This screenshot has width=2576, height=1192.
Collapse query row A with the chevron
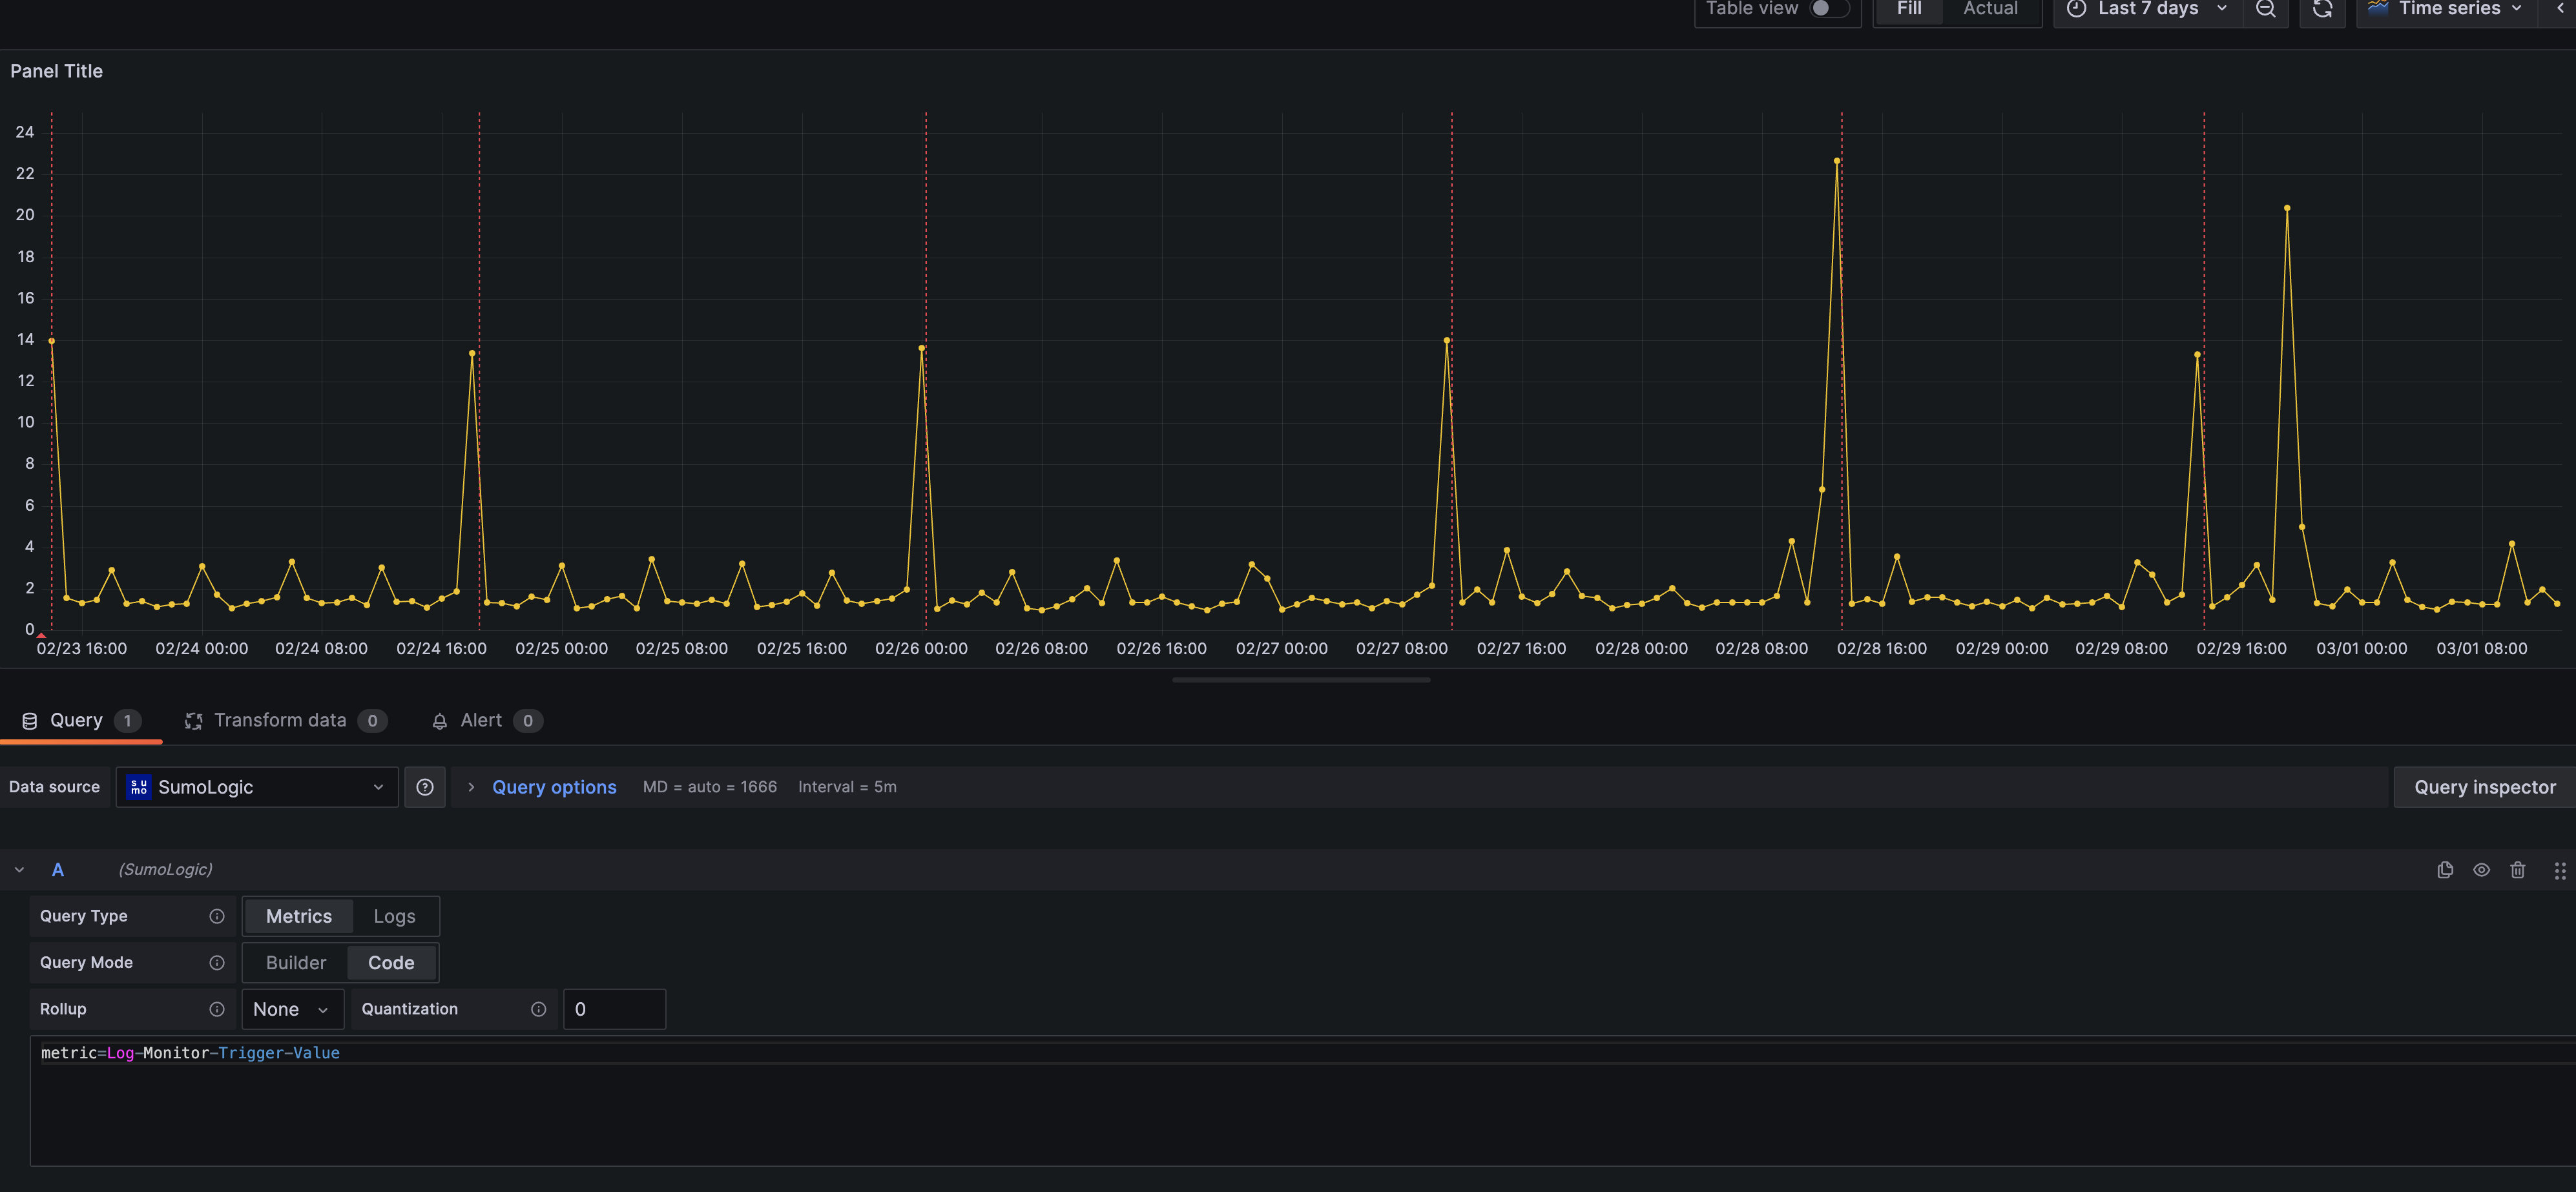click(18, 869)
